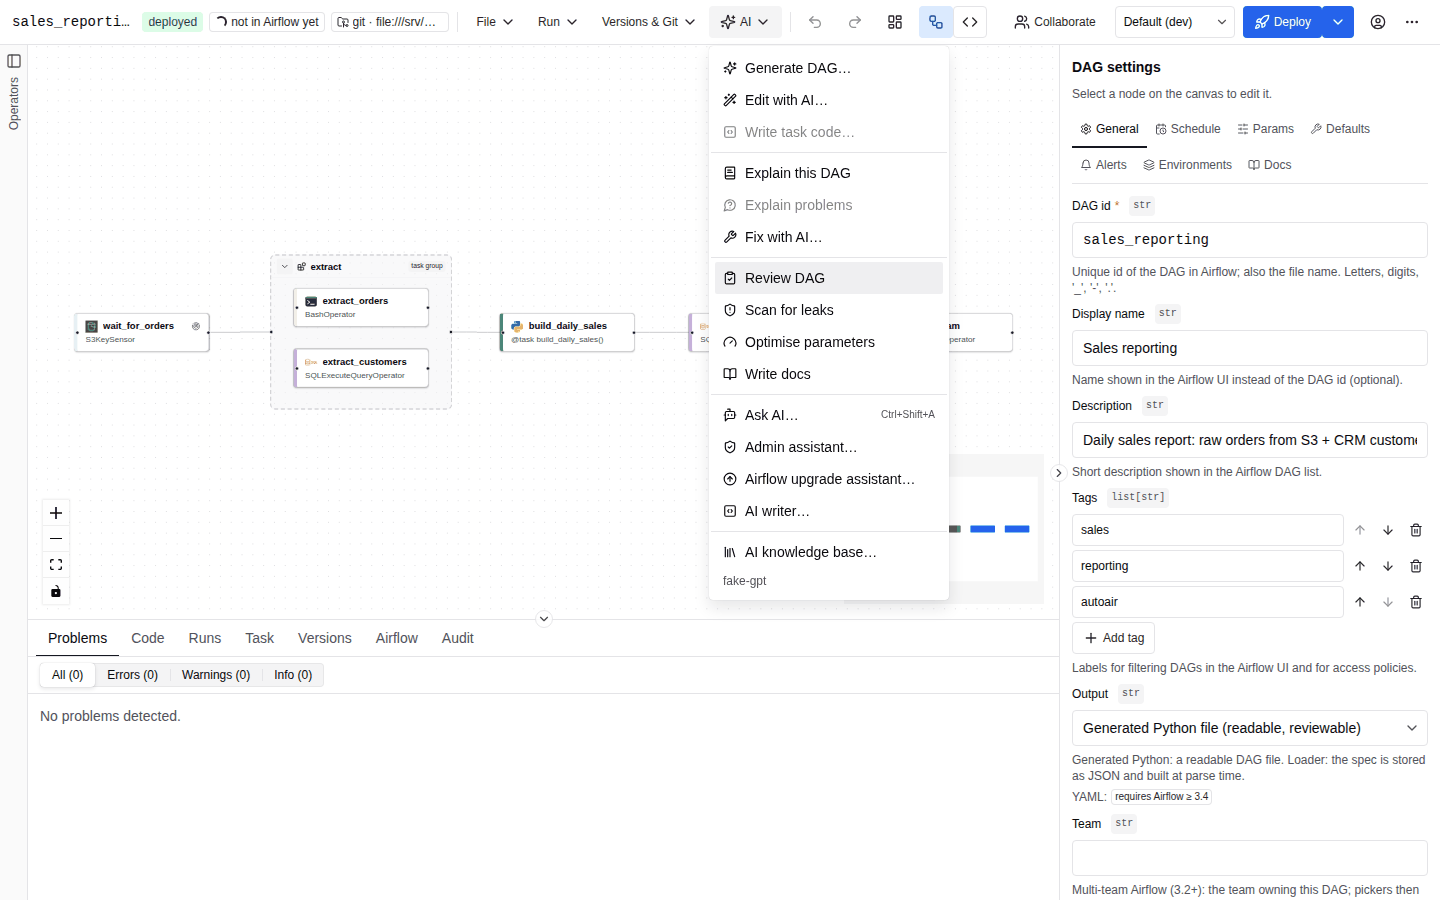The width and height of the screenshot is (1440, 900).
Task: Zoom out on the canvas
Action: pyautogui.click(x=56, y=539)
